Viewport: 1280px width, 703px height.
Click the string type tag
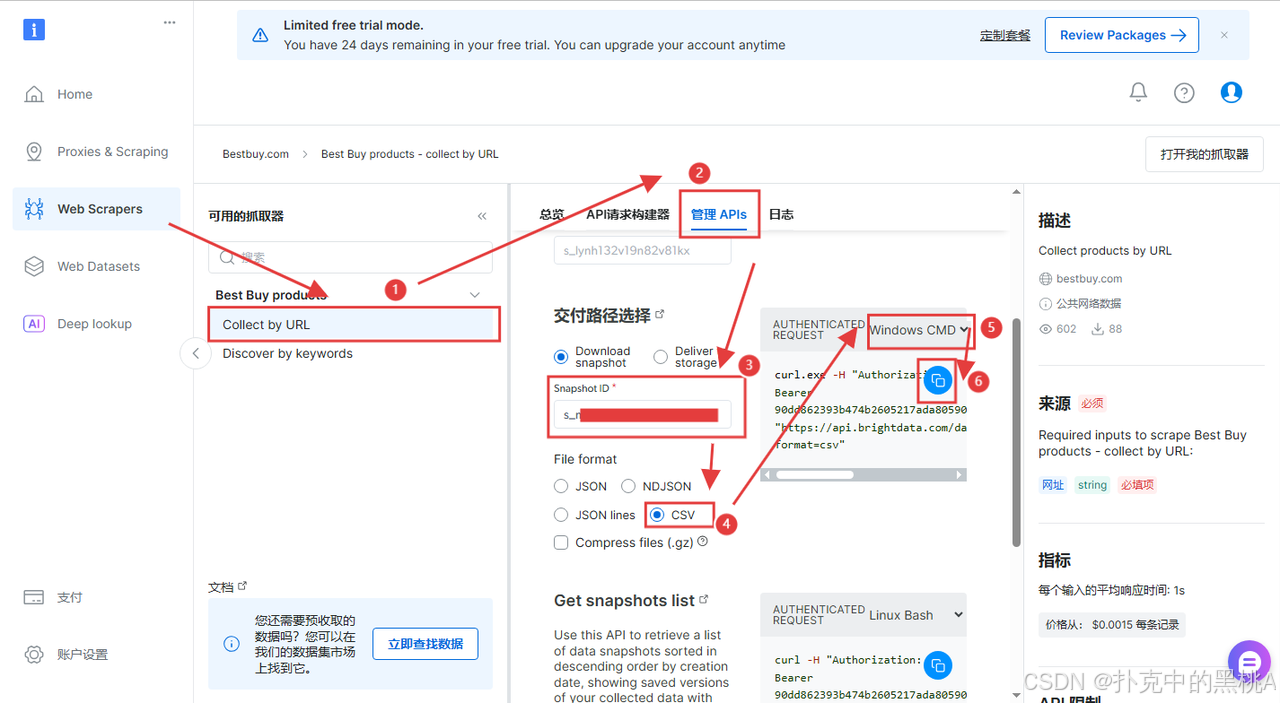(1092, 485)
